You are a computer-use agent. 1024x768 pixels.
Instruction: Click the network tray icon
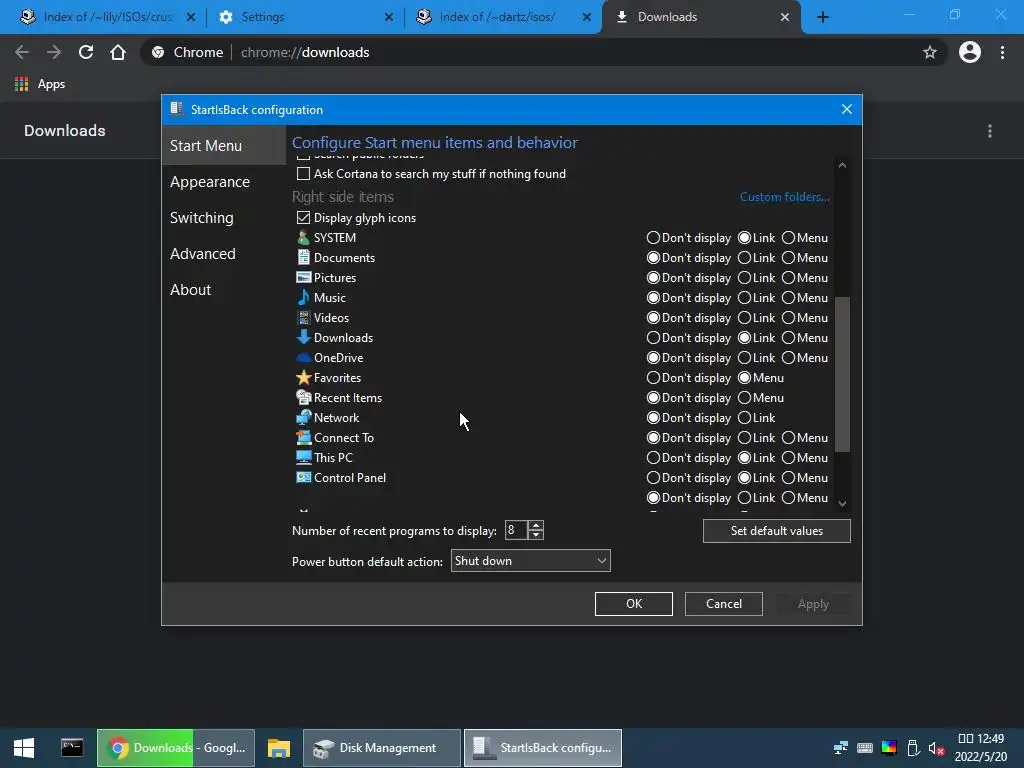tap(841, 748)
